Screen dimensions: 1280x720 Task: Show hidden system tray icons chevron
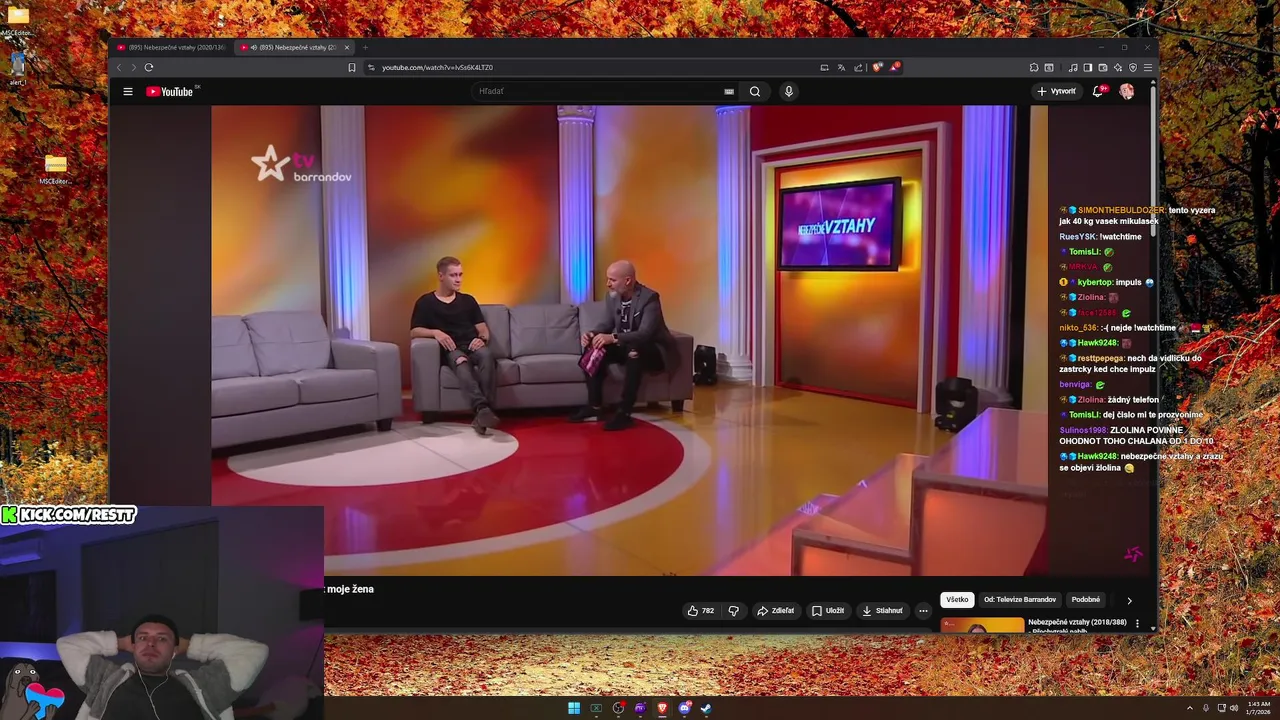(1190, 708)
